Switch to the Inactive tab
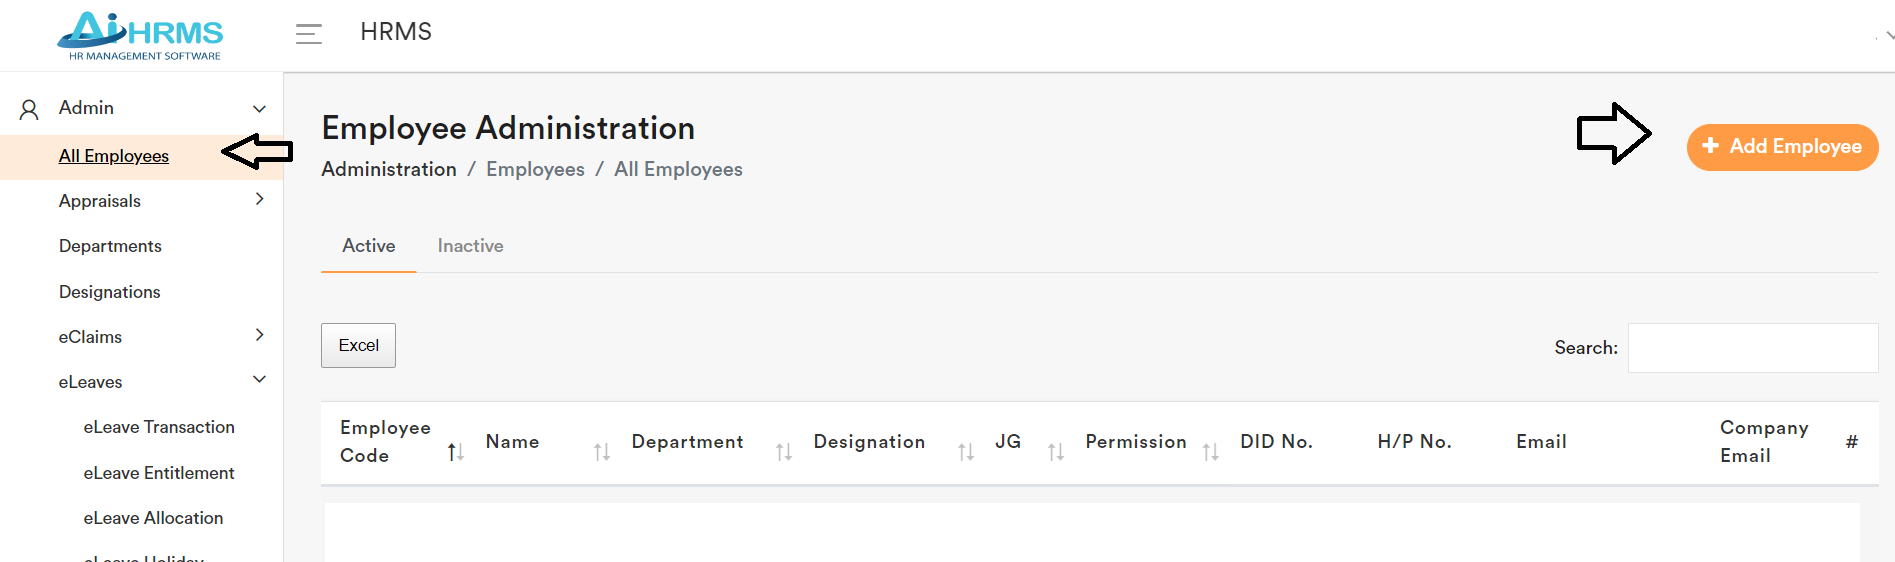Image resolution: width=1895 pixels, height=562 pixels. [470, 246]
